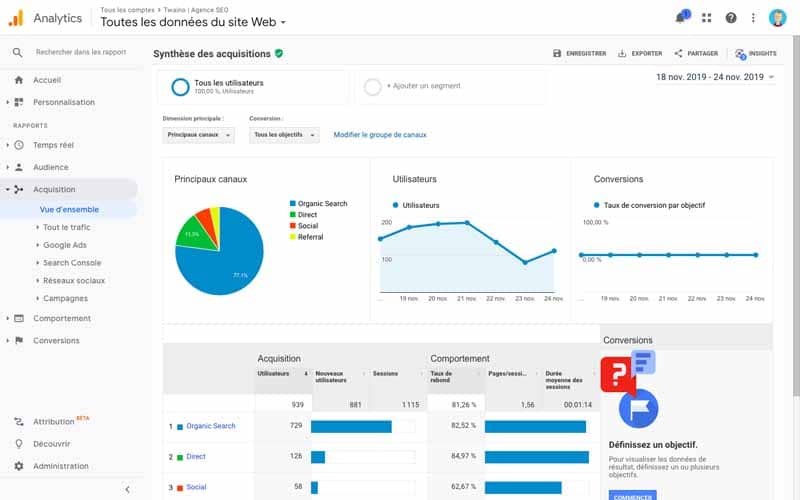Click the Personnalisation dashboard icon
Screen dimensions: 800x500
(19, 102)
